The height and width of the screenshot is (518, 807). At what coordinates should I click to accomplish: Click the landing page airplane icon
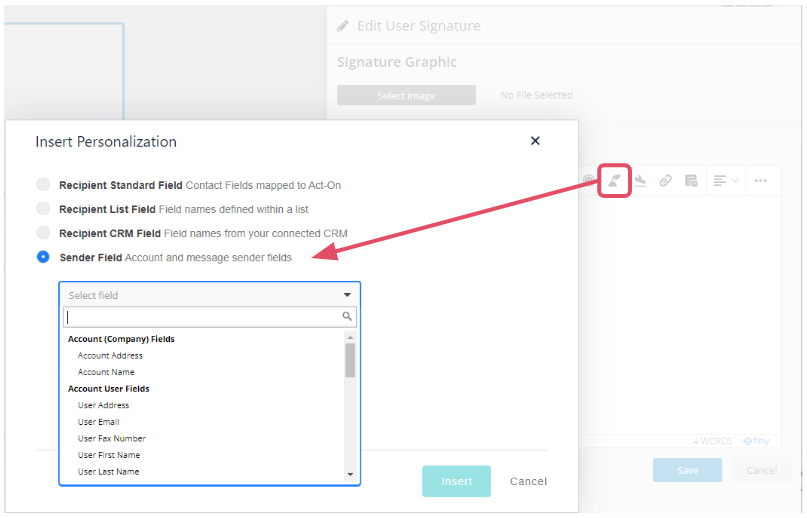point(640,181)
